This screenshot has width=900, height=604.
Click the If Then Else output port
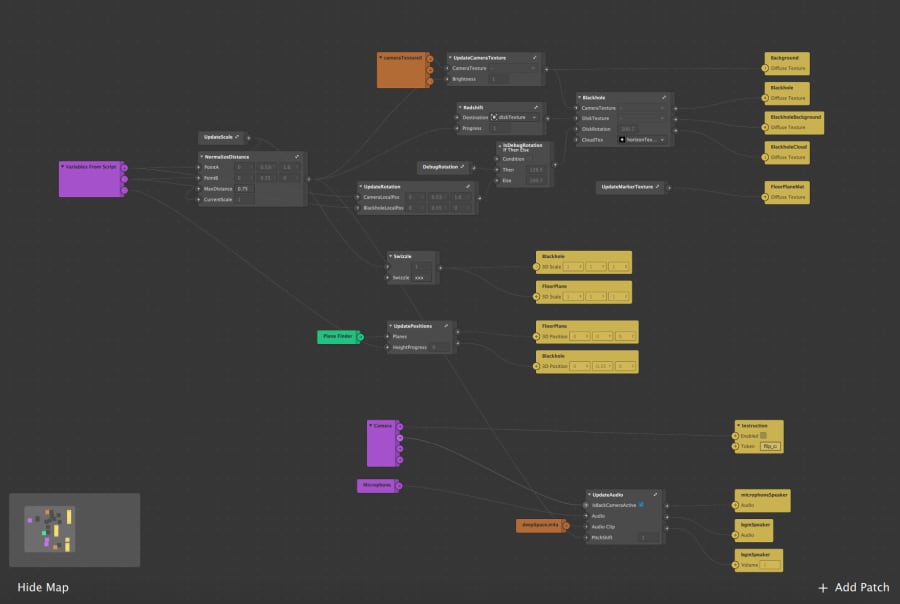pos(555,165)
